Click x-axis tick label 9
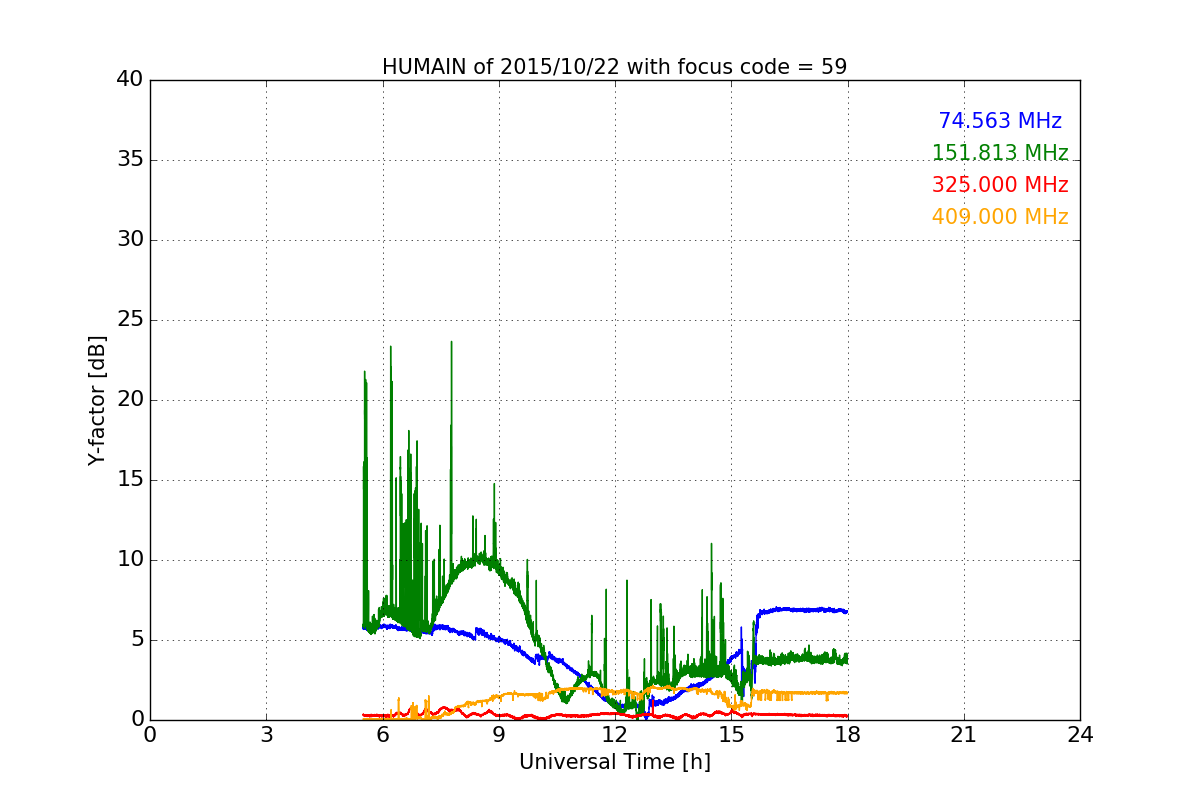The width and height of the screenshot is (1200, 800). pos(499,735)
